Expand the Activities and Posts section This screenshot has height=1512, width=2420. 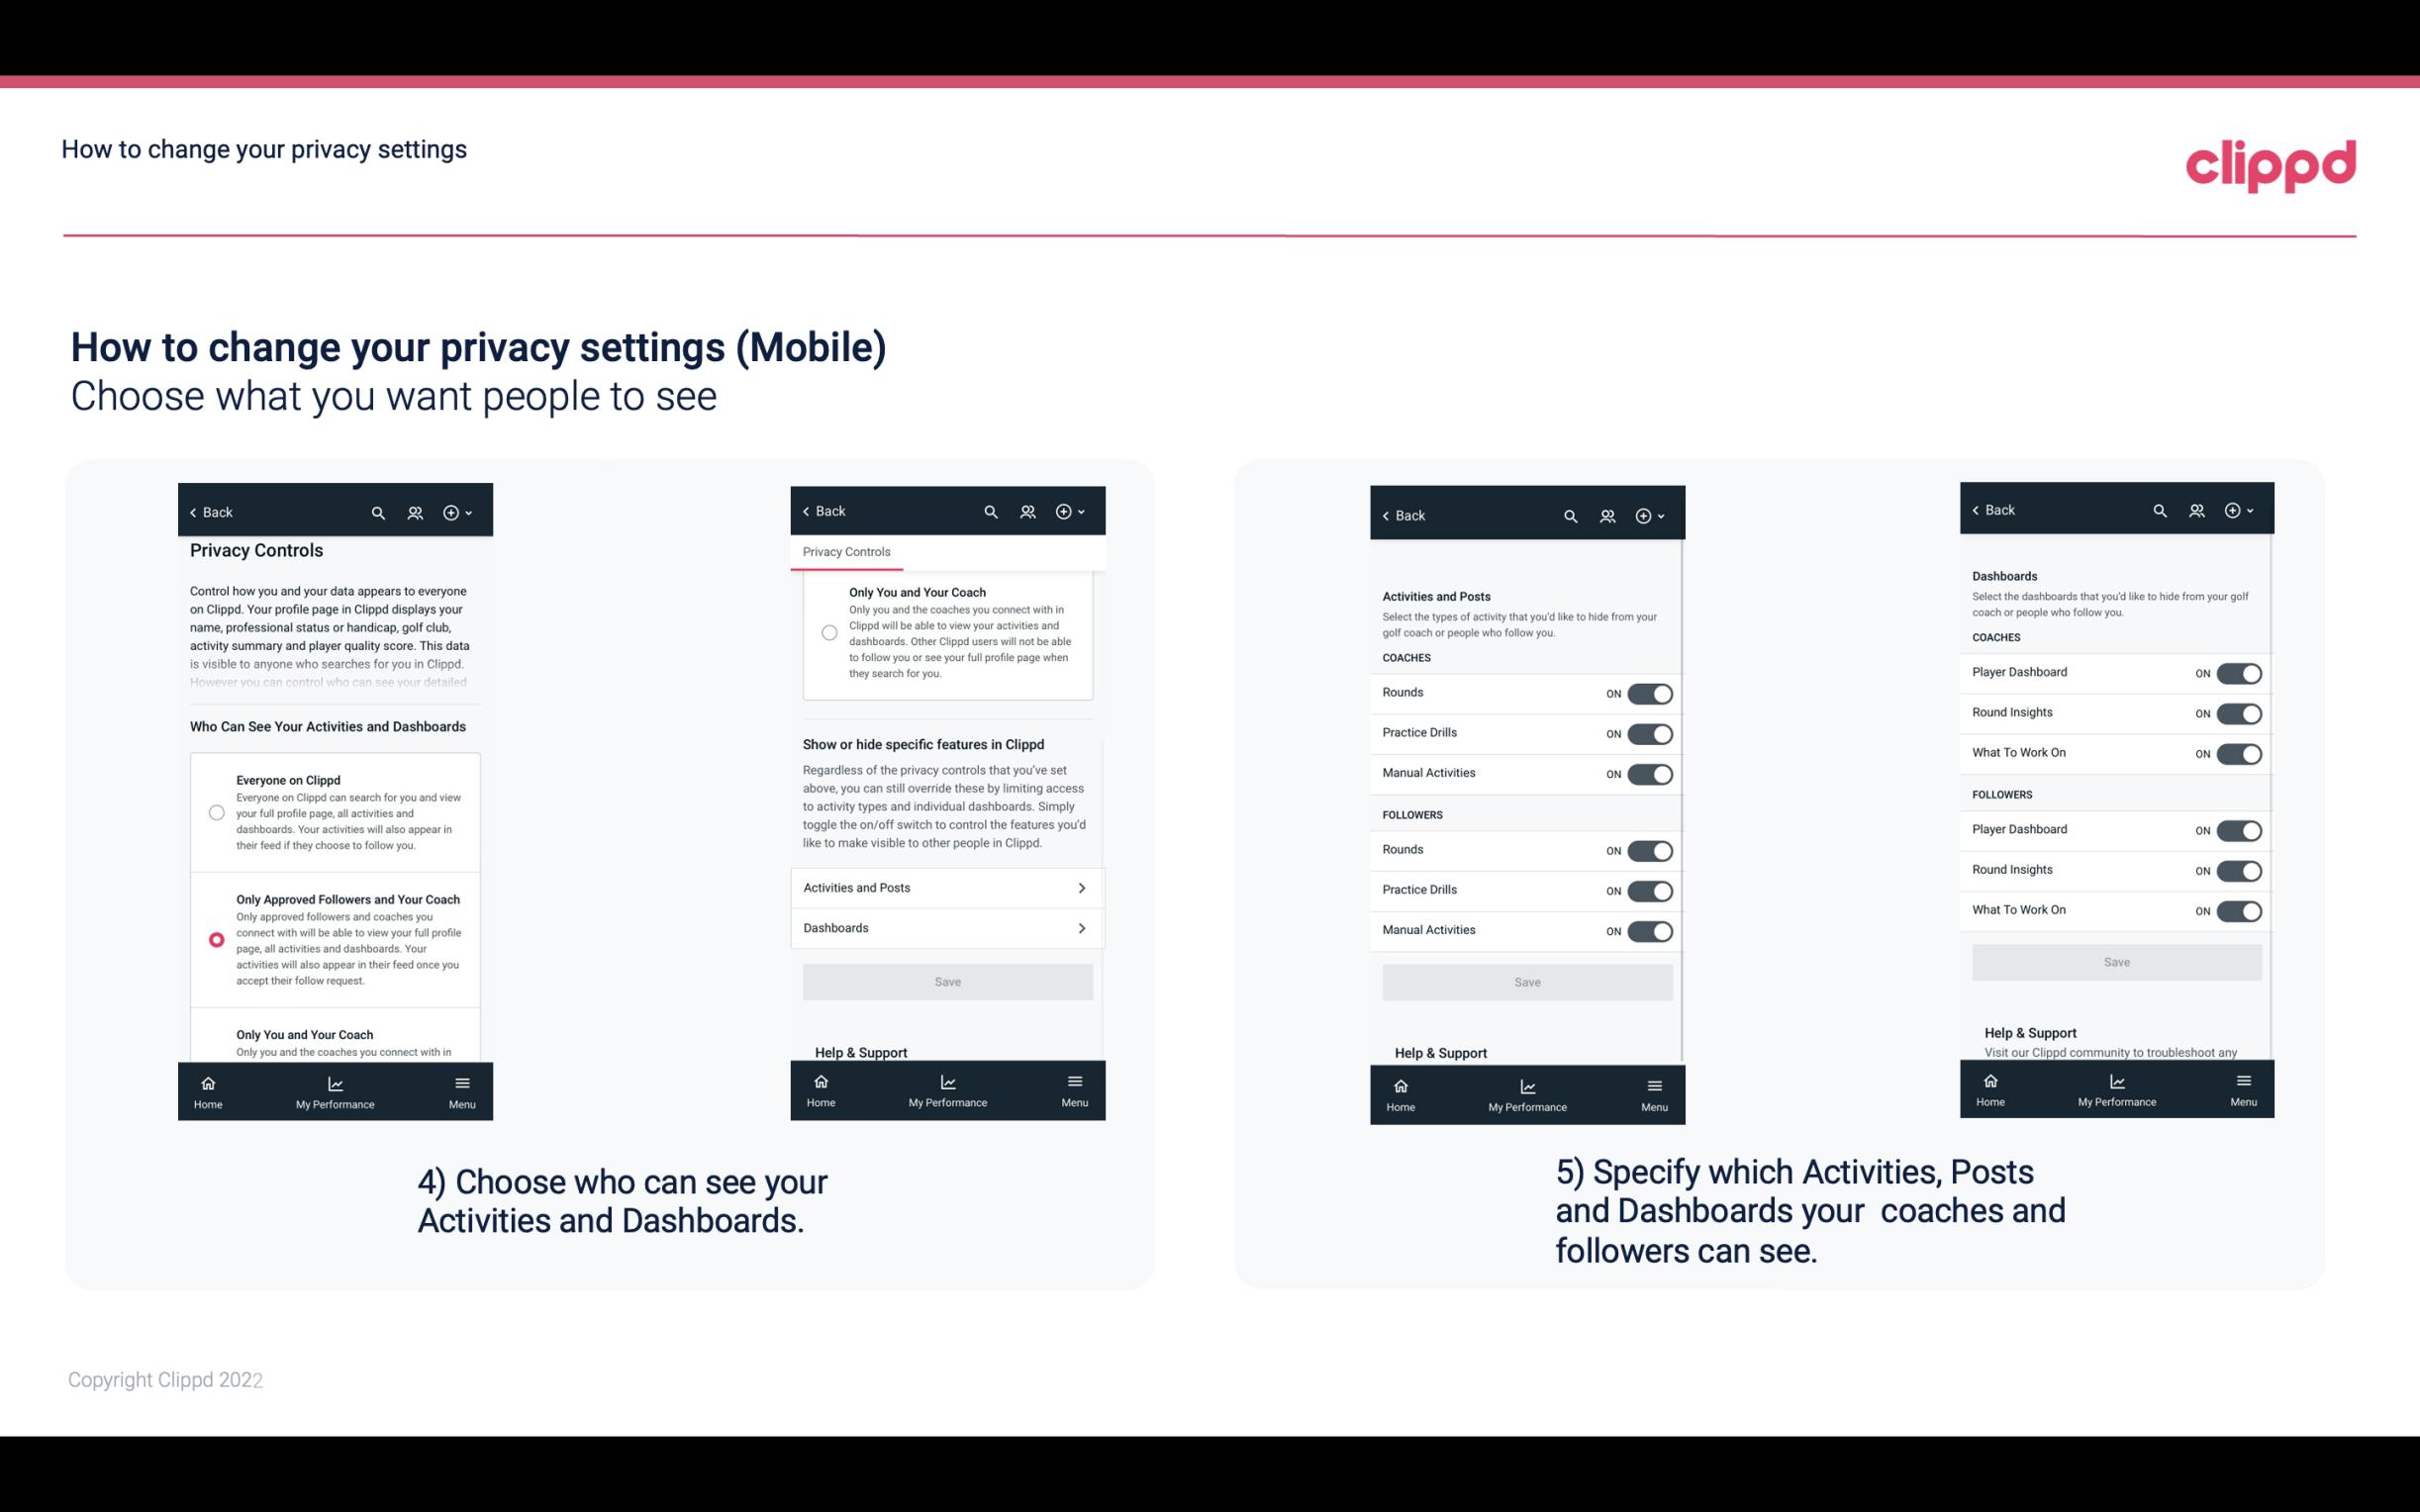(946, 887)
